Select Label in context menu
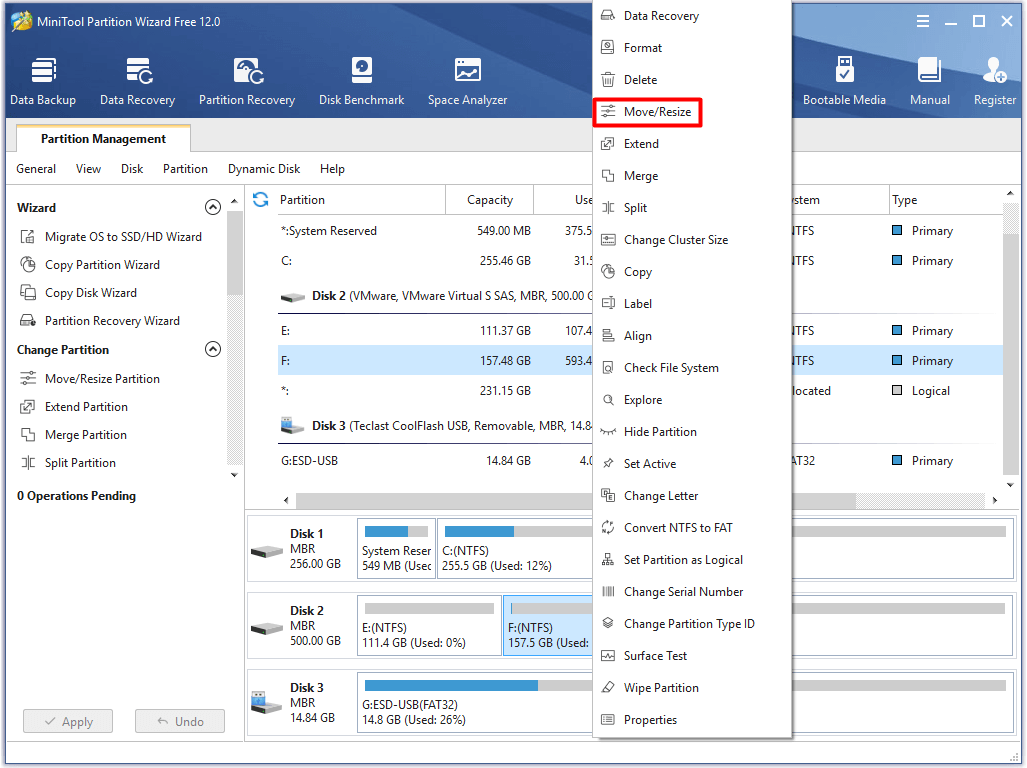1027x768 pixels. coord(692,304)
